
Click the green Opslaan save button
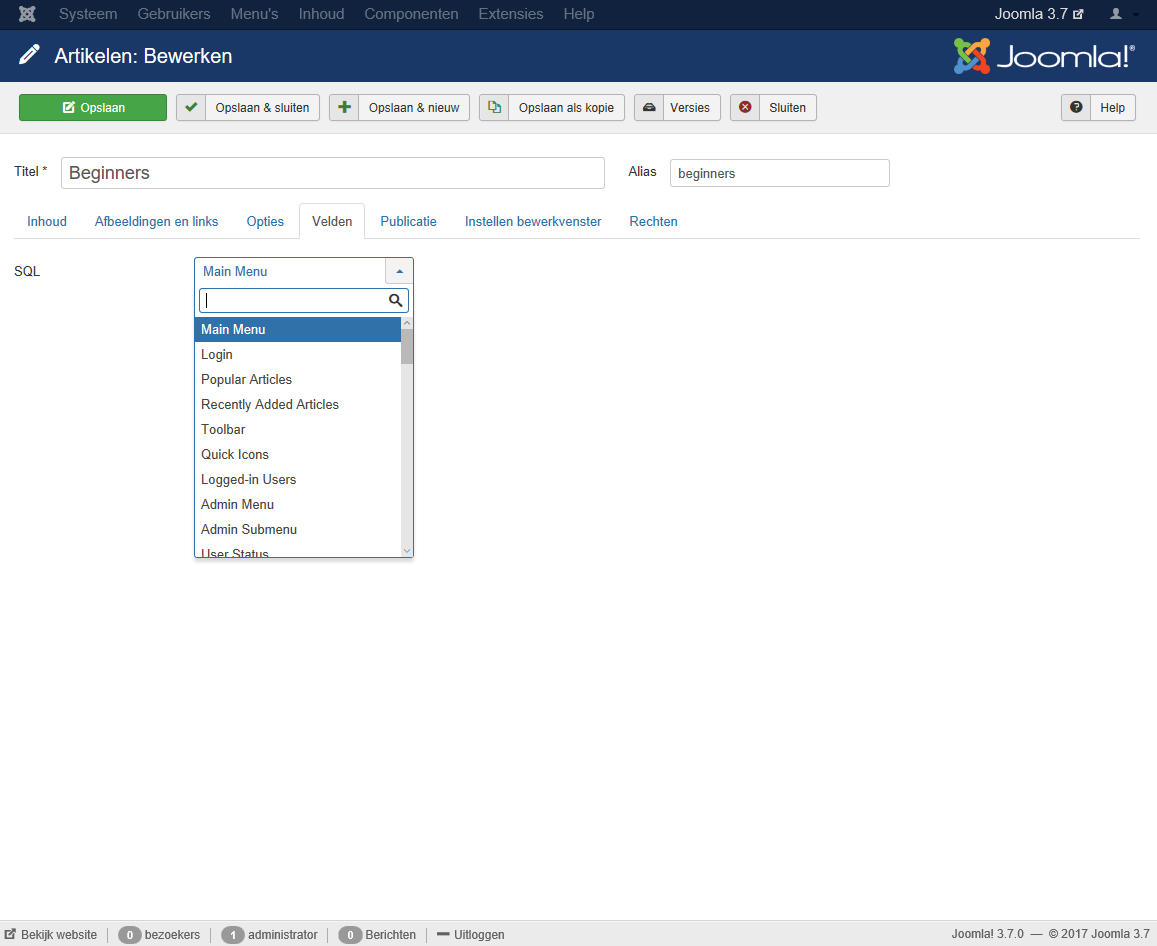tap(93, 108)
